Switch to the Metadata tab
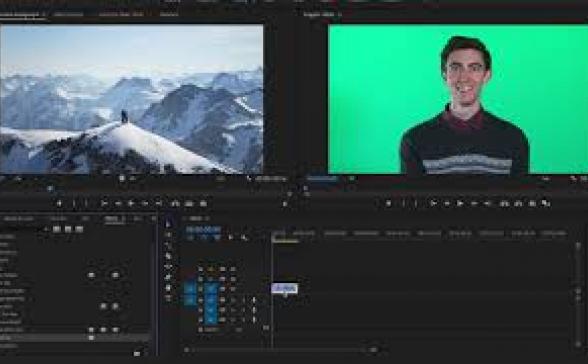588x364 pixels. [x=169, y=14]
